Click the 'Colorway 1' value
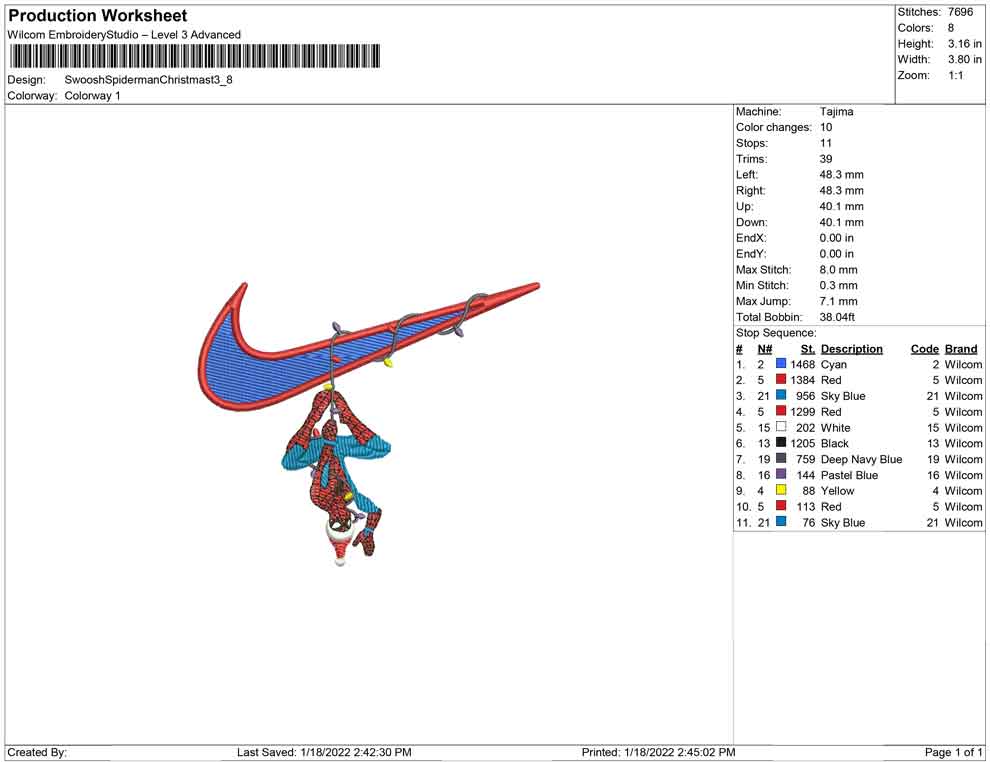The height and width of the screenshot is (762, 990). (x=92, y=96)
